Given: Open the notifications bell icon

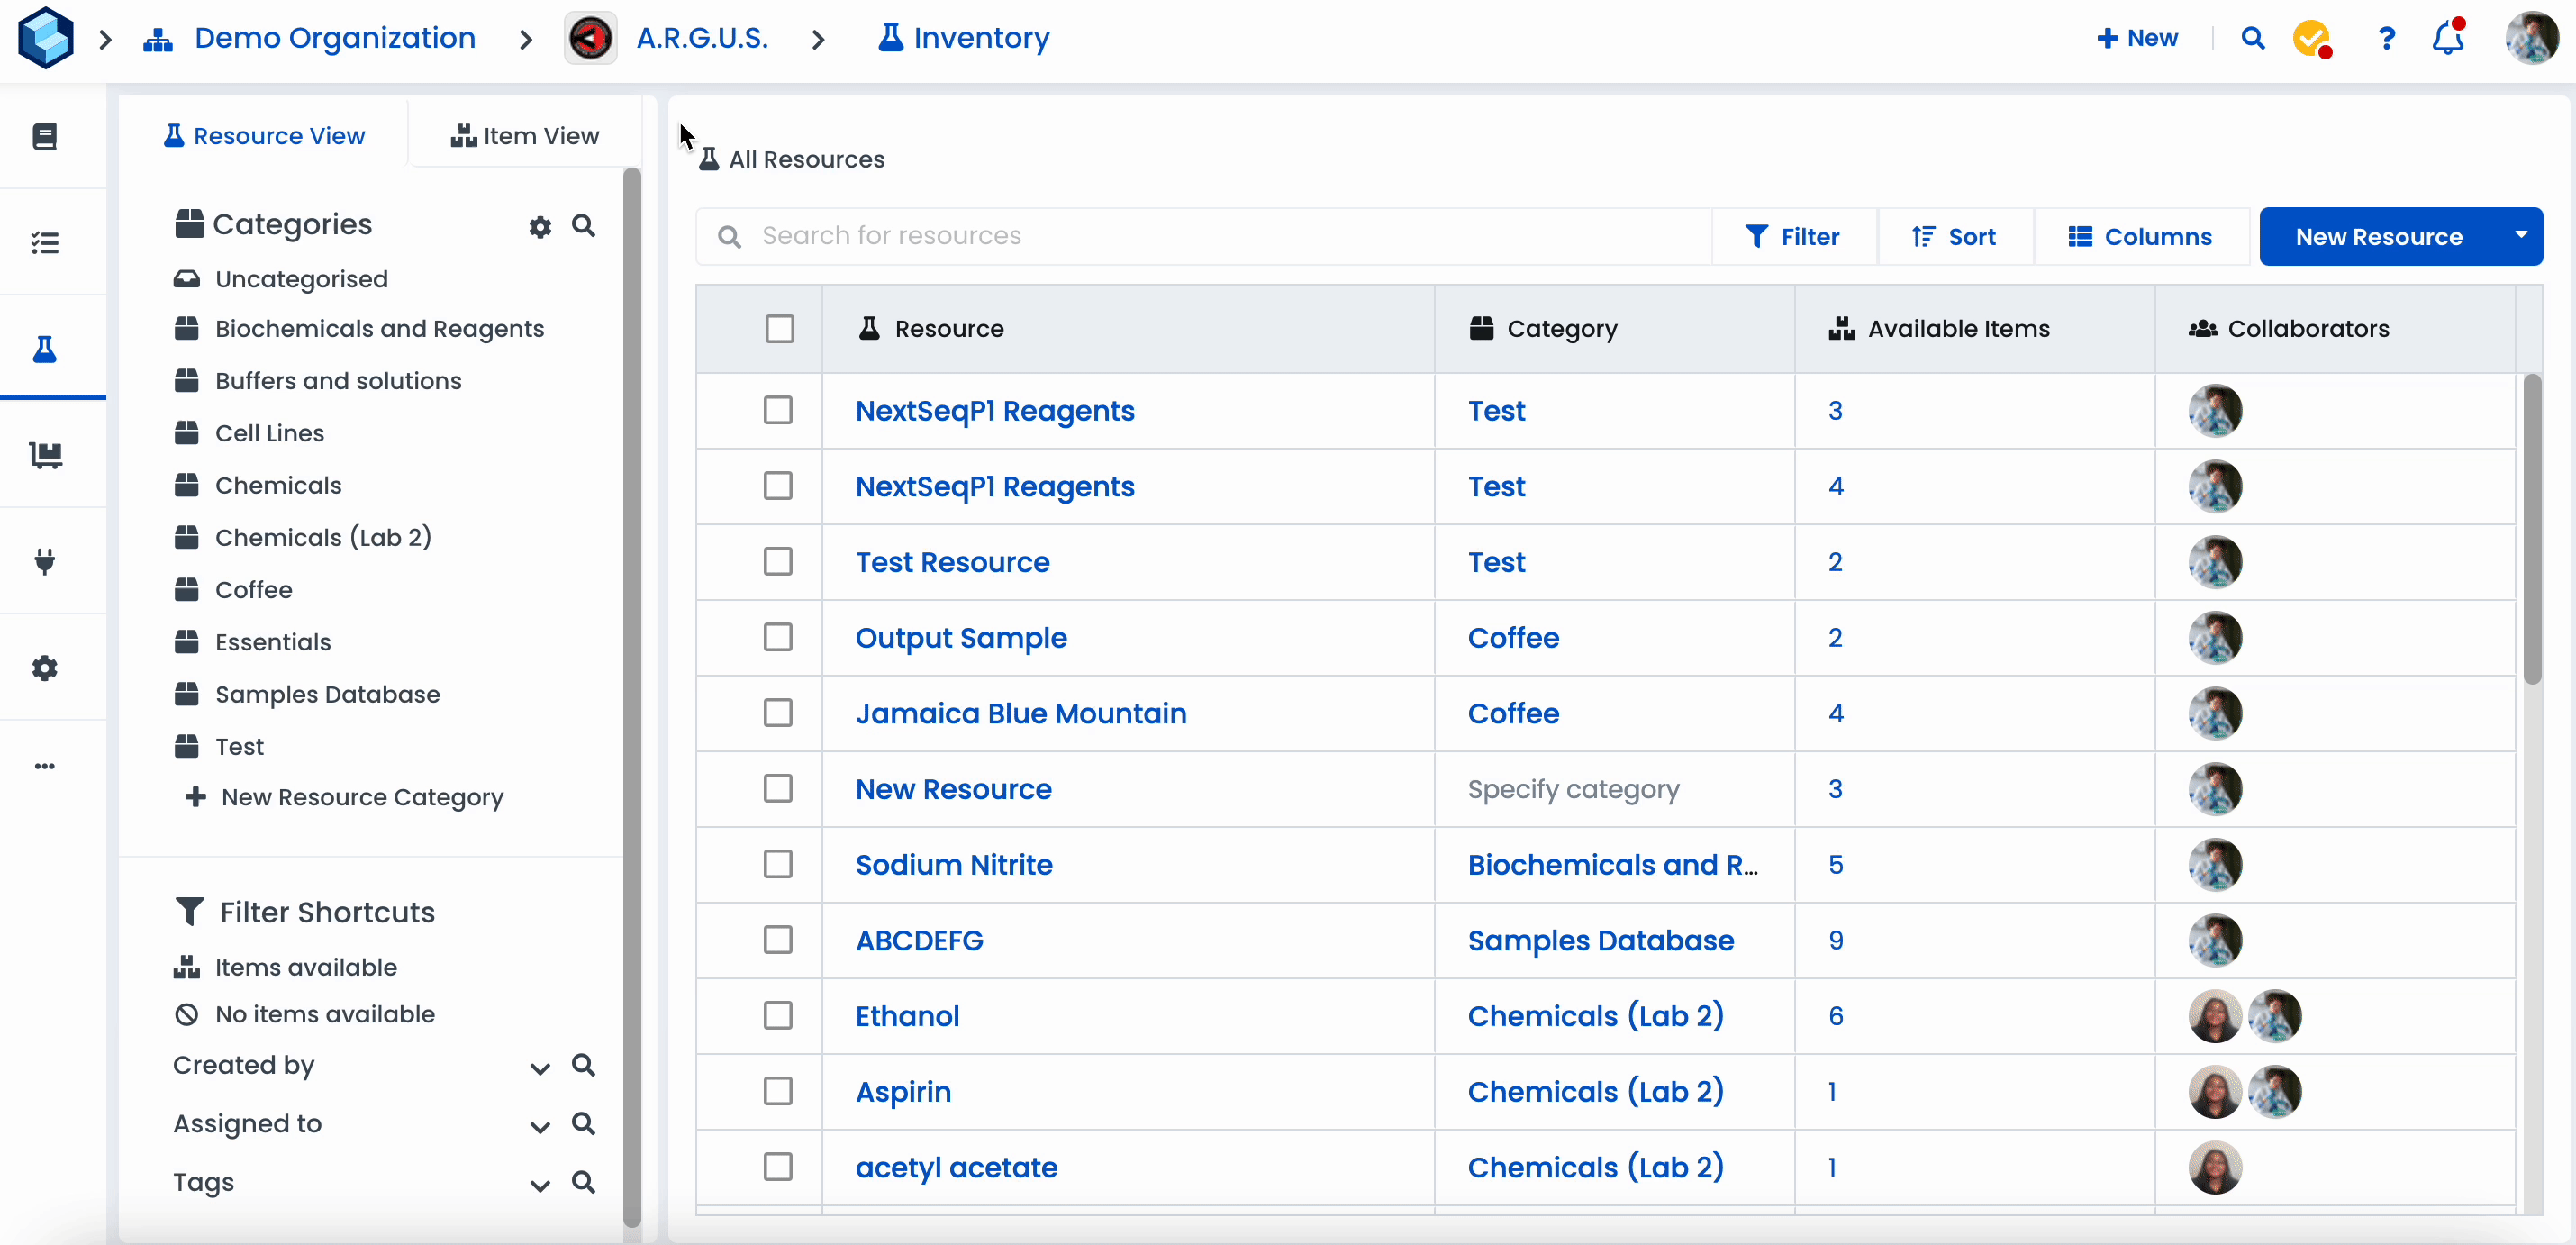Looking at the screenshot, I should click(2447, 38).
